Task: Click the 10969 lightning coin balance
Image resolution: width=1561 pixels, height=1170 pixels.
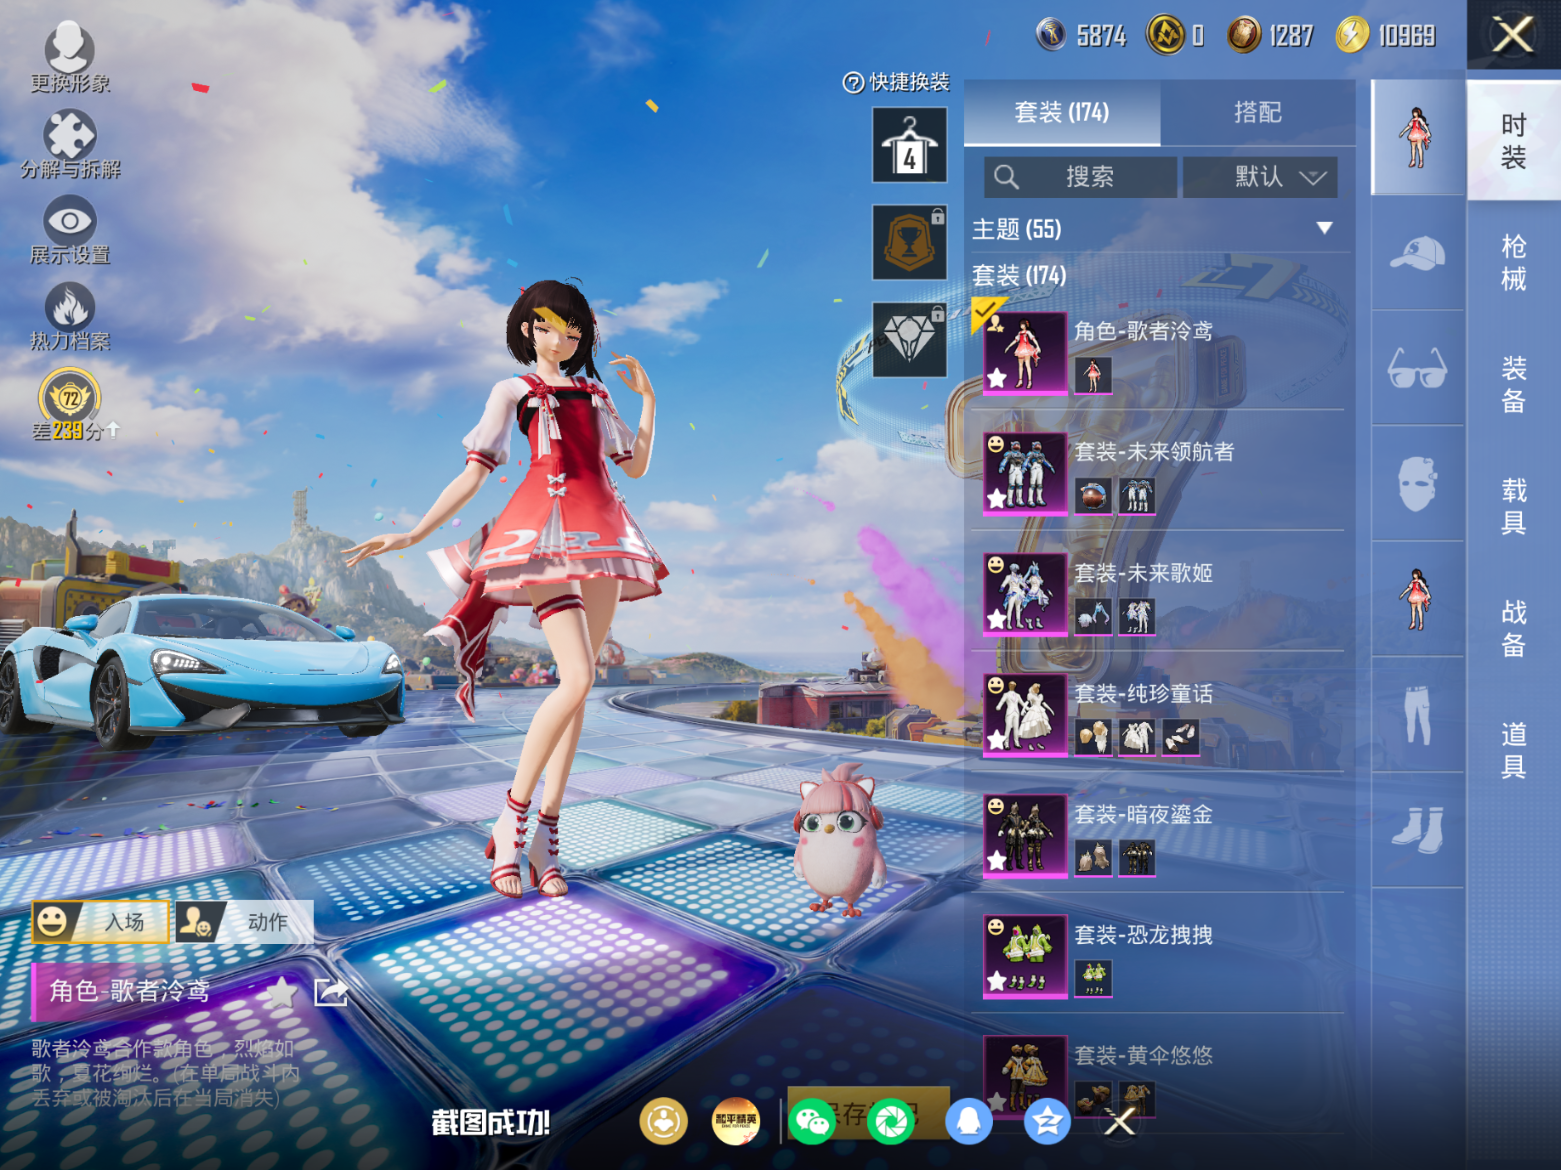Action: point(1387,35)
